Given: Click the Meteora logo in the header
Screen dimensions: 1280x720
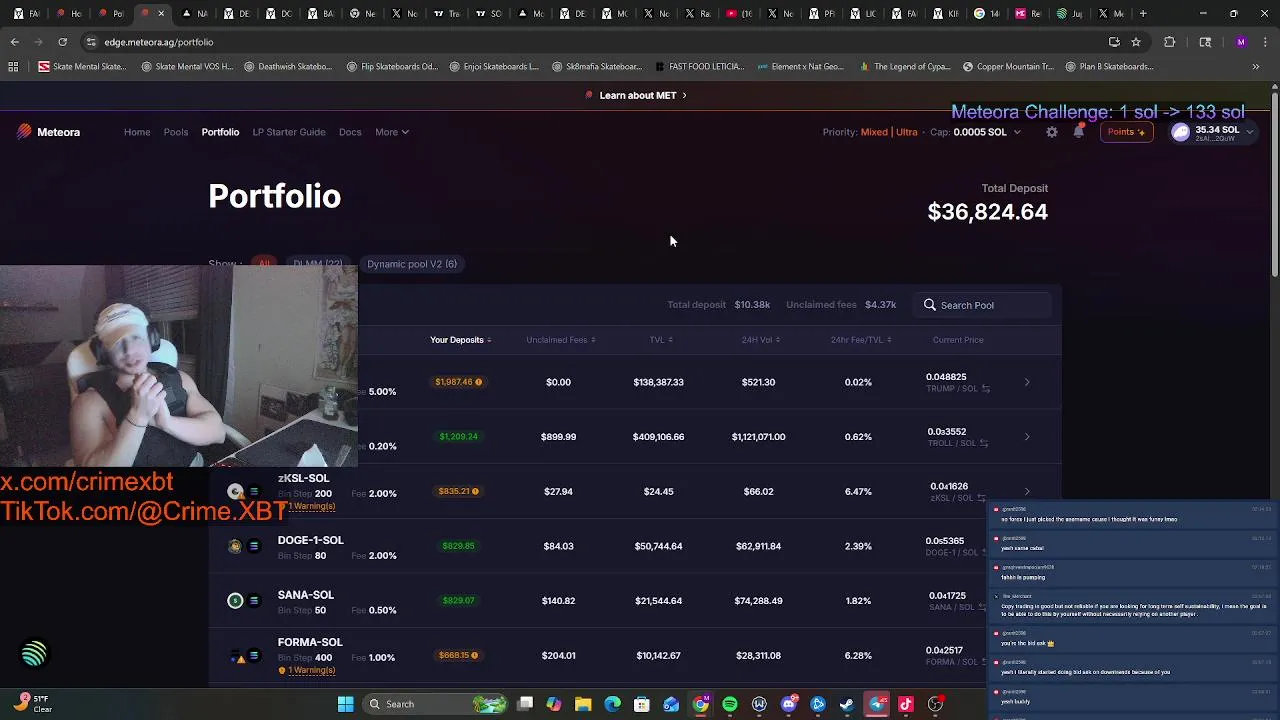Looking at the screenshot, I should tap(48, 132).
